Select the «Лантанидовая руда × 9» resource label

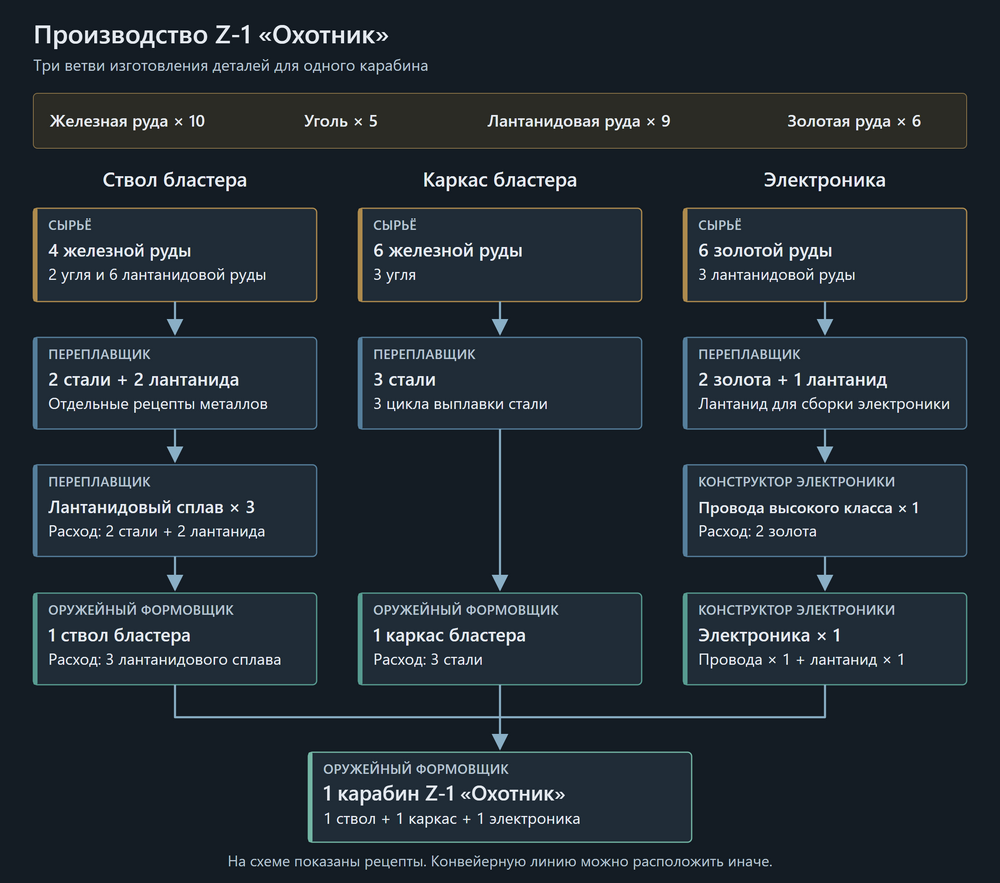click(578, 121)
